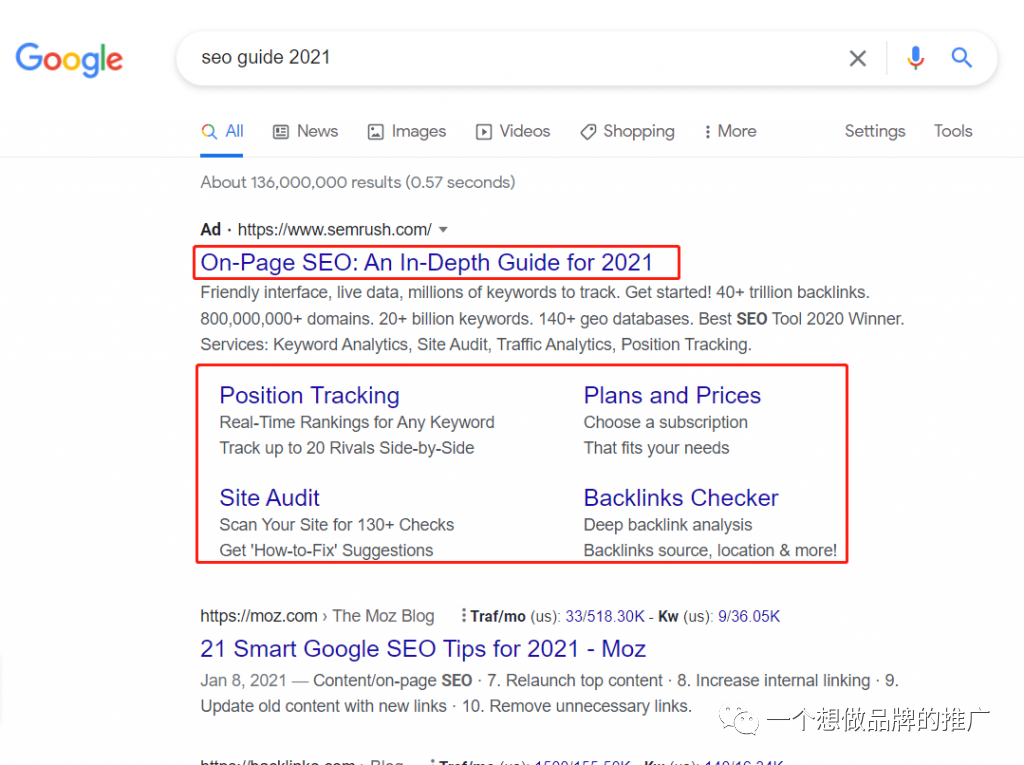Switch to the Images tab

(407, 131)
